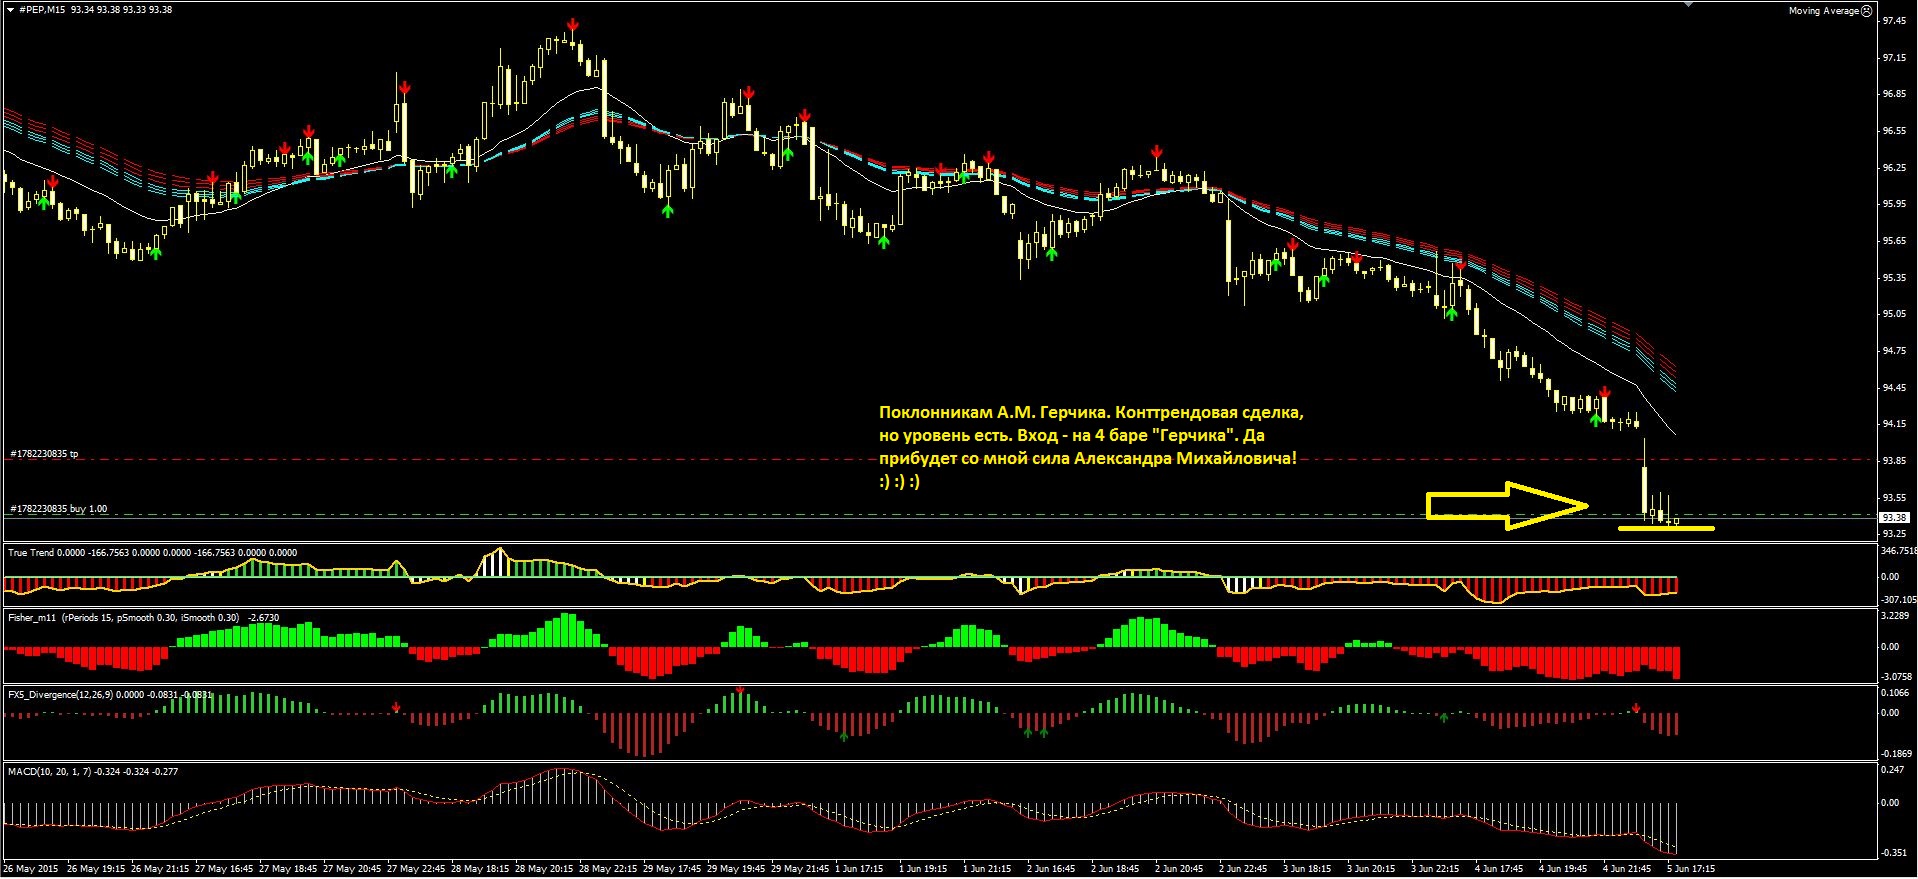
Task: Click the 97.45 price scale value
Action: [x=1893, y=21]
